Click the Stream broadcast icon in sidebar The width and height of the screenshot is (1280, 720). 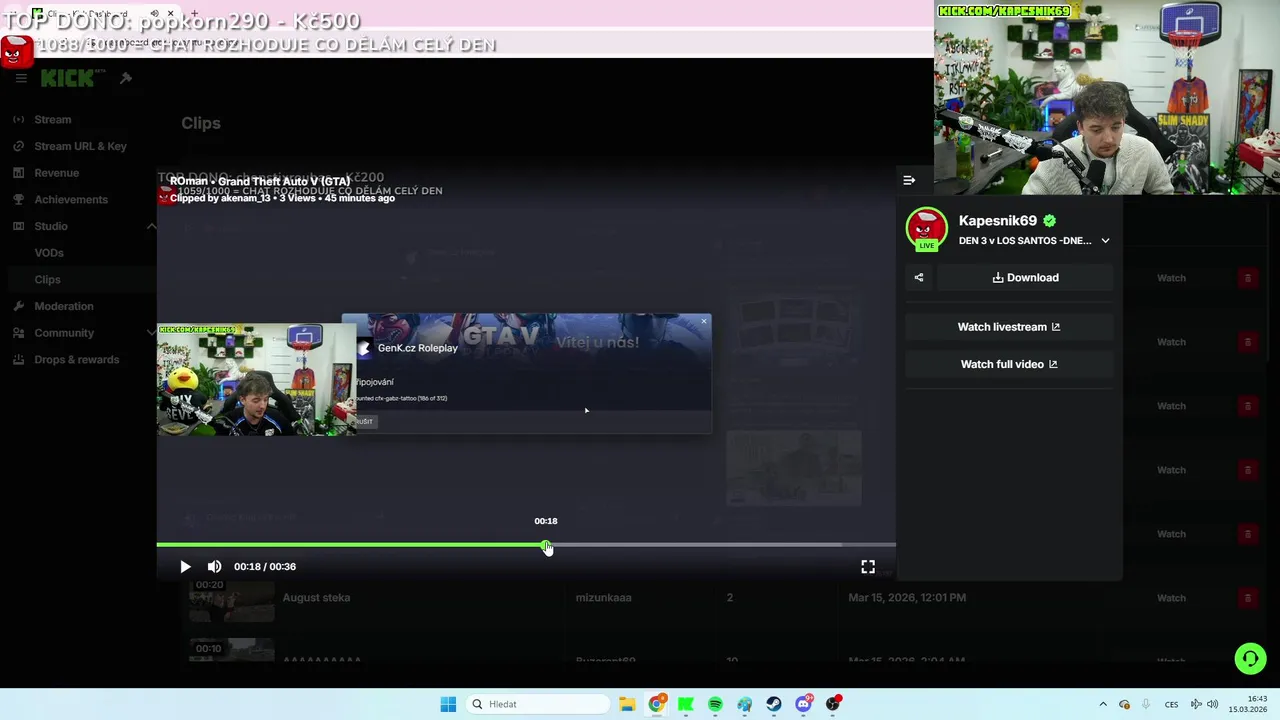[x=19, y=120]
